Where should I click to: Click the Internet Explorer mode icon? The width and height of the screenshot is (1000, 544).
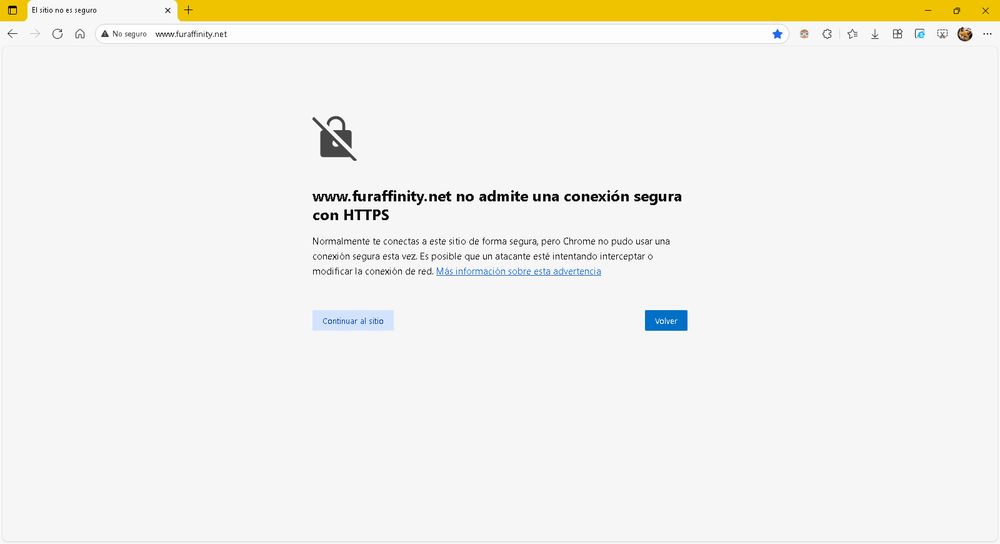click(920, 34)
